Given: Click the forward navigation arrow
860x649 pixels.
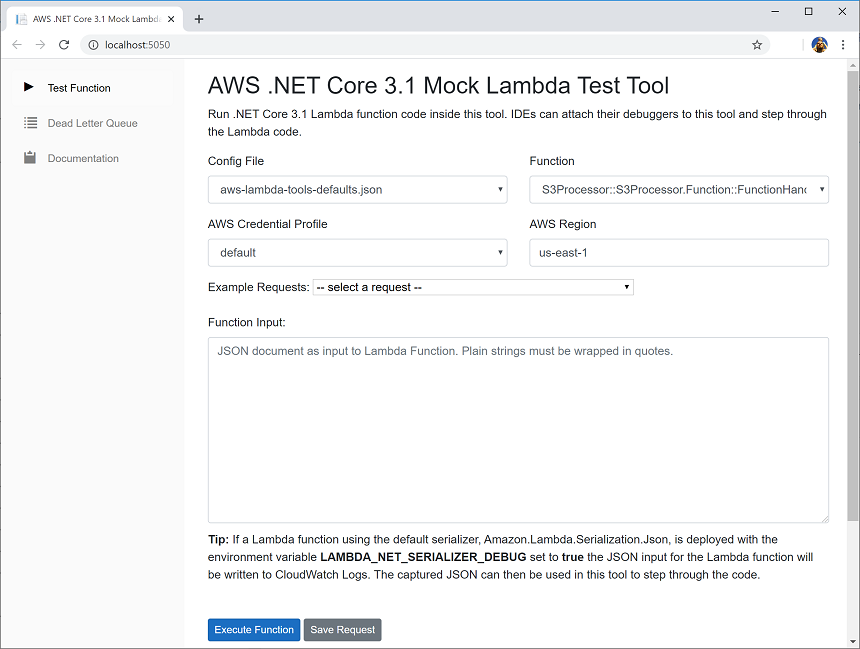Looking at the screenshot, I should (40, 44).
